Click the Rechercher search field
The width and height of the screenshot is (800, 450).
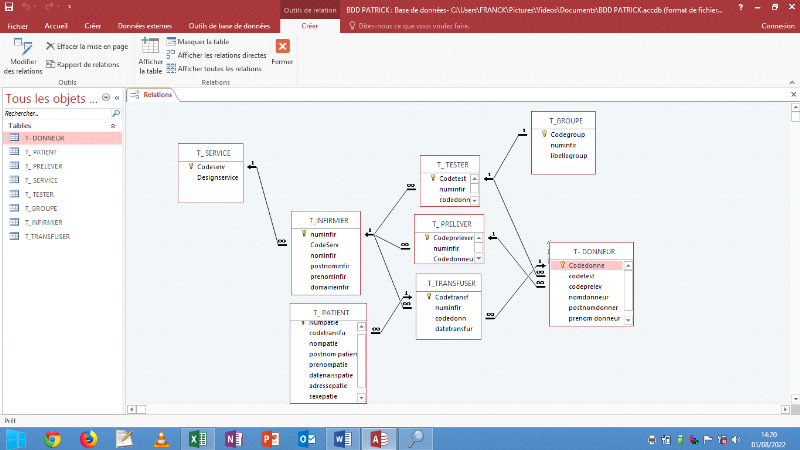55,114
